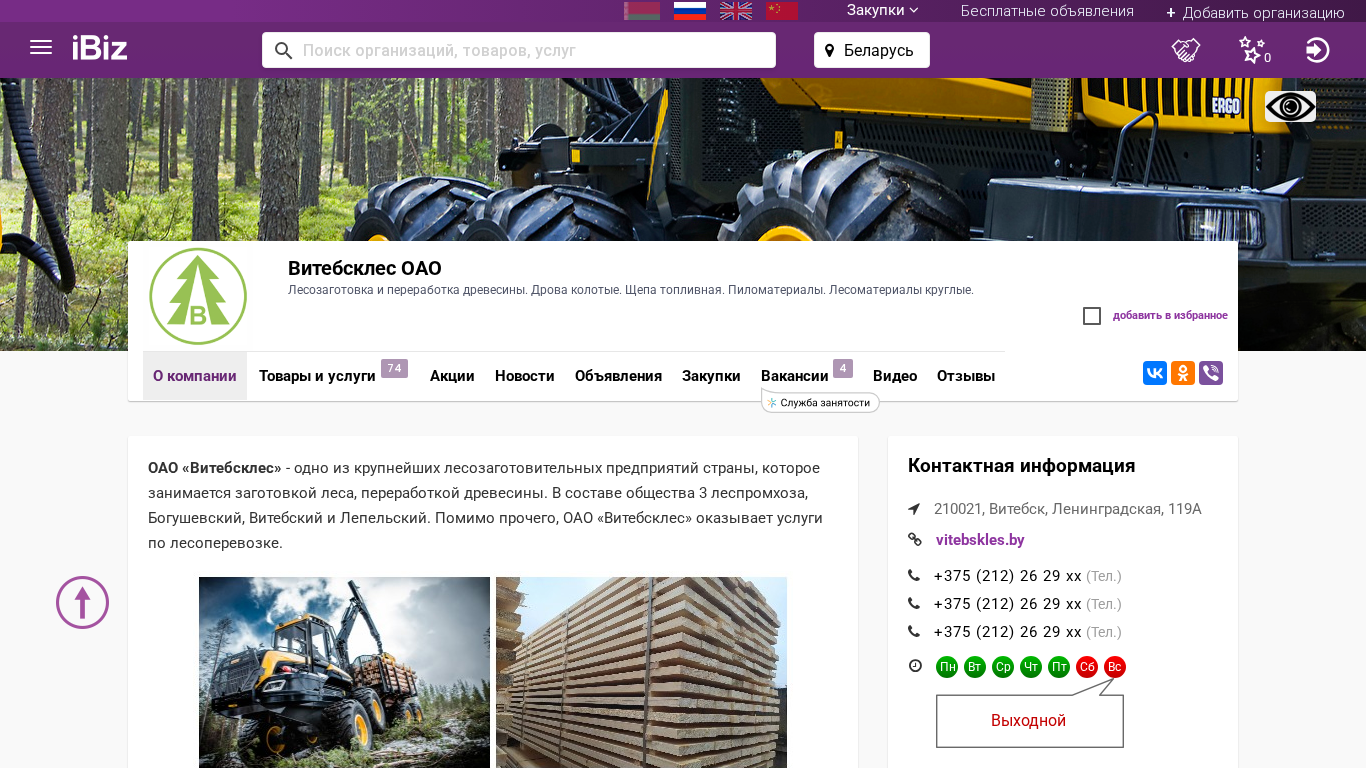
Task: Click the address location arrow icon
Action: pos(914,509)
